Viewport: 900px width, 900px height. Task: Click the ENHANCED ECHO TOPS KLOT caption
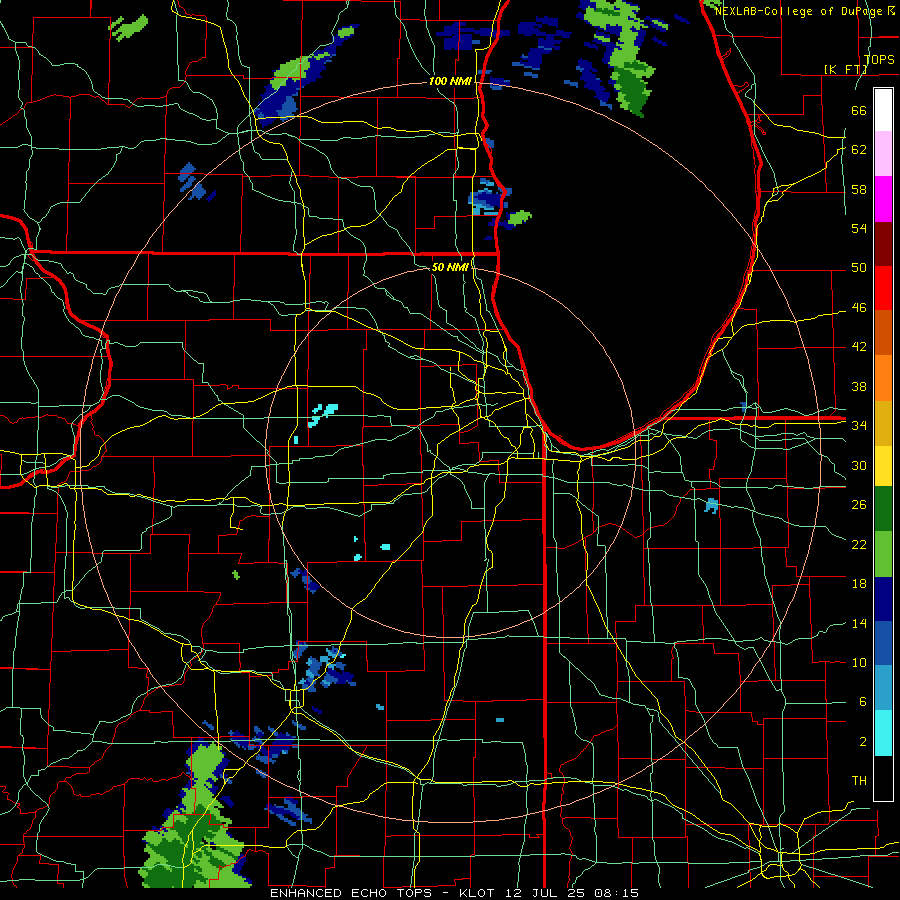click(454, 893)
